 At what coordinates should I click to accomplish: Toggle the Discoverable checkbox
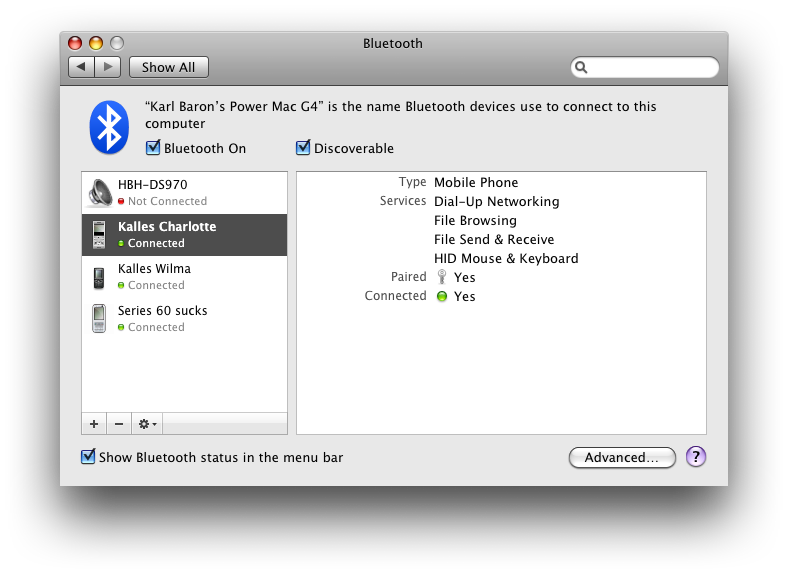tap(303, 148)
